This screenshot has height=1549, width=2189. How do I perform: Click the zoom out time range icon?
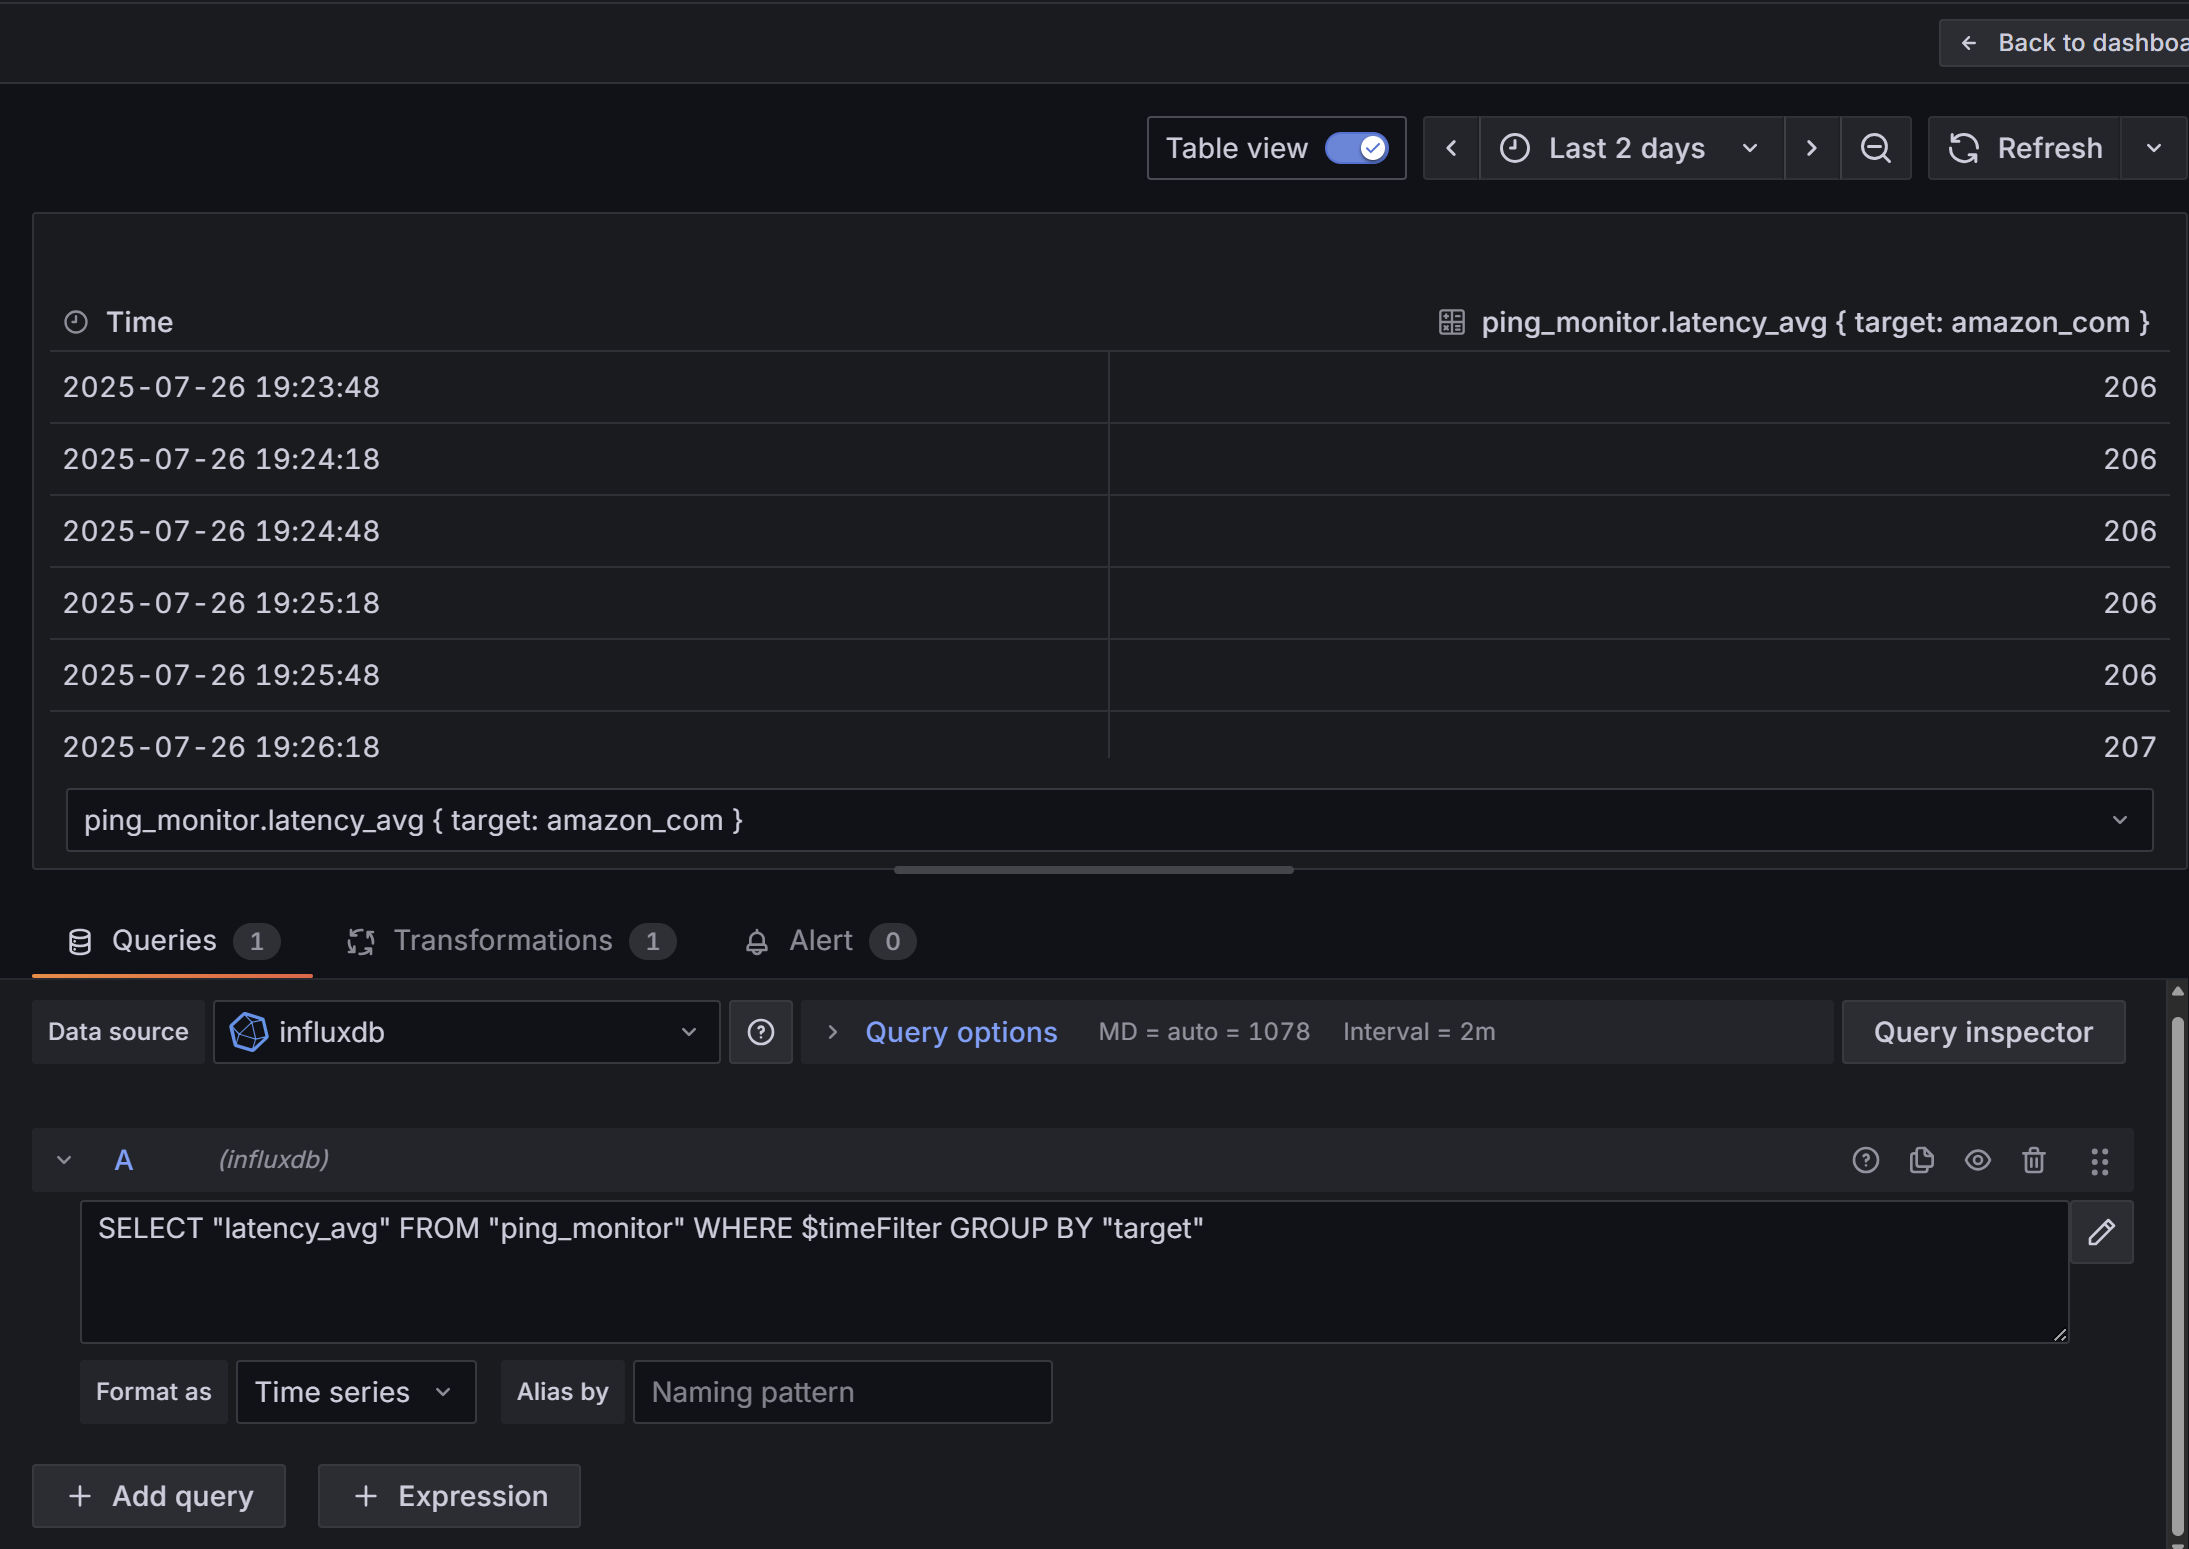1875,148
